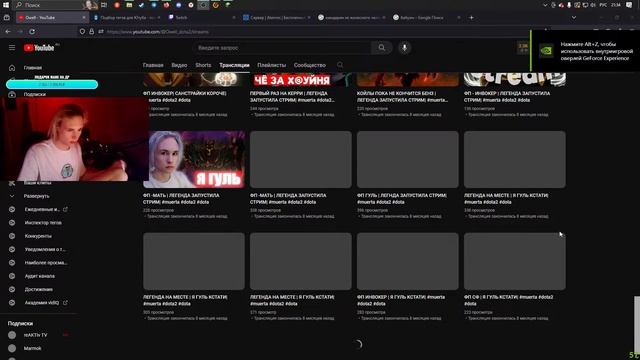Open Наиболее просма... in sidebar

coord(46,263)
